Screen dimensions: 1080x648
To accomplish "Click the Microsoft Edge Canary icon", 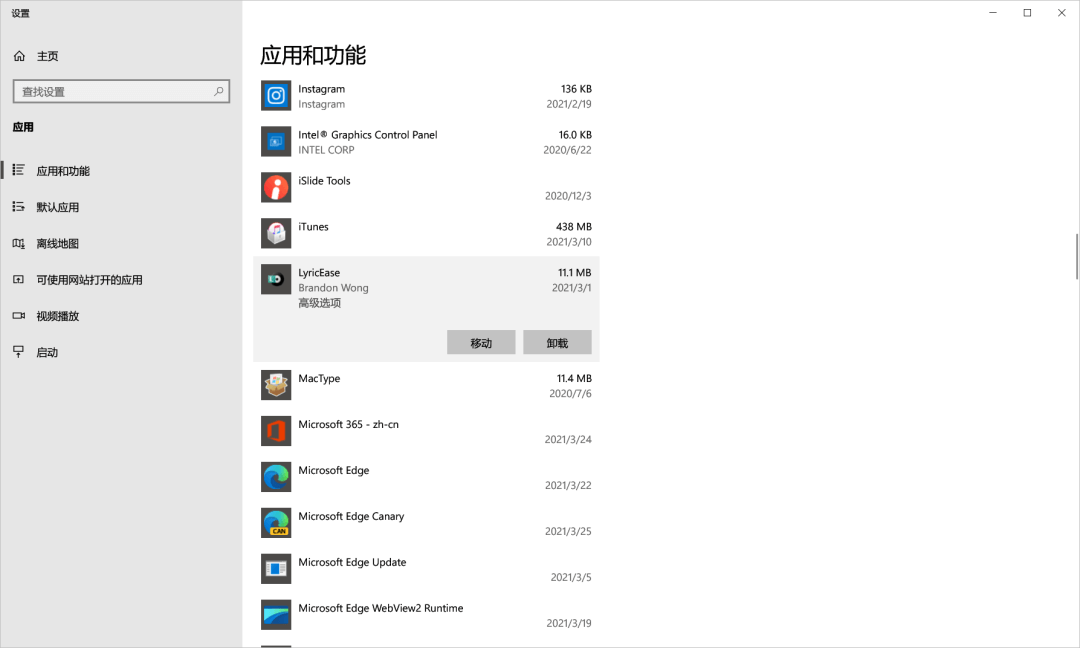I will click(x=276, y=523).
